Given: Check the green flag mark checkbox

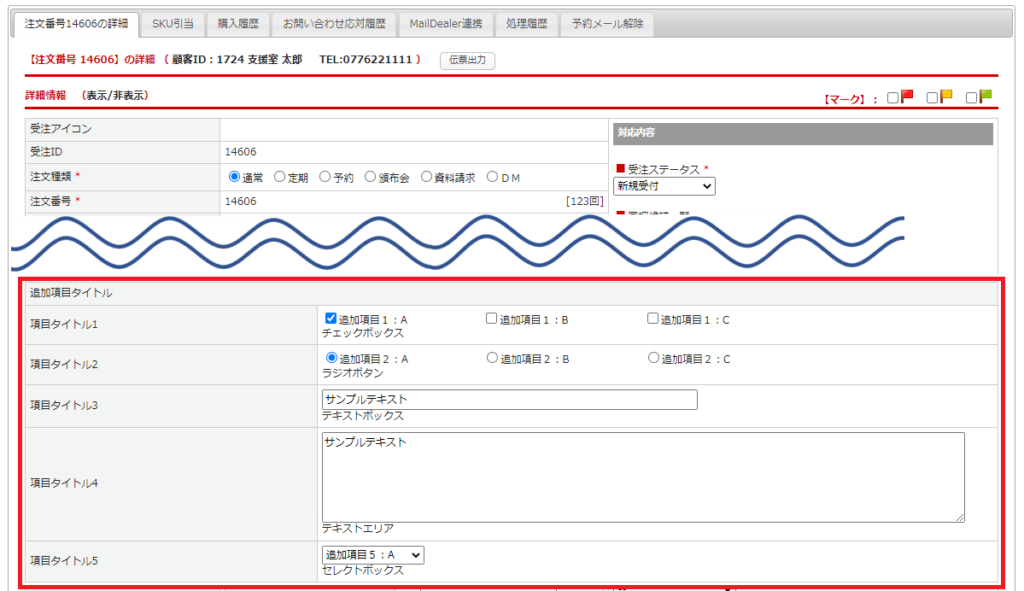Looking at the screenshot, I should [x=971, y=98].
